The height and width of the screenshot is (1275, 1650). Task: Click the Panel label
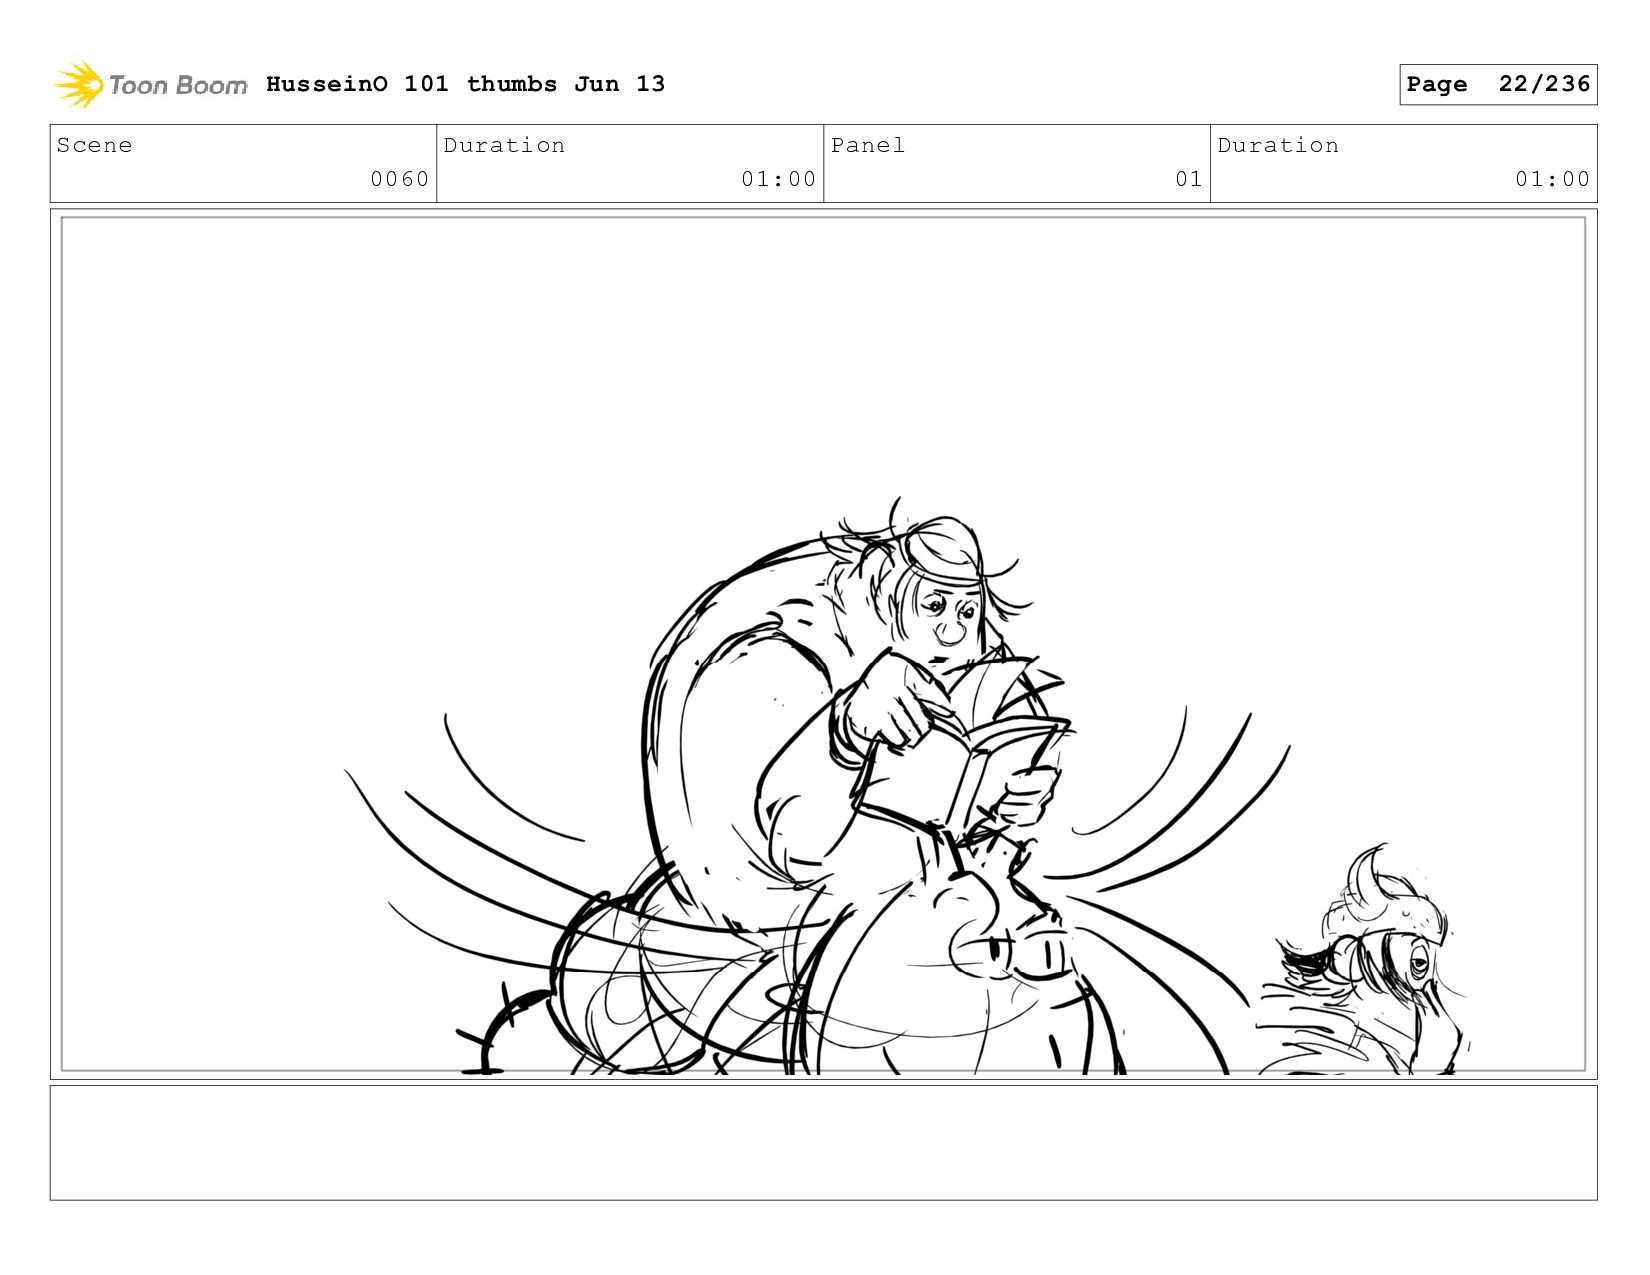tap(868, 145)
